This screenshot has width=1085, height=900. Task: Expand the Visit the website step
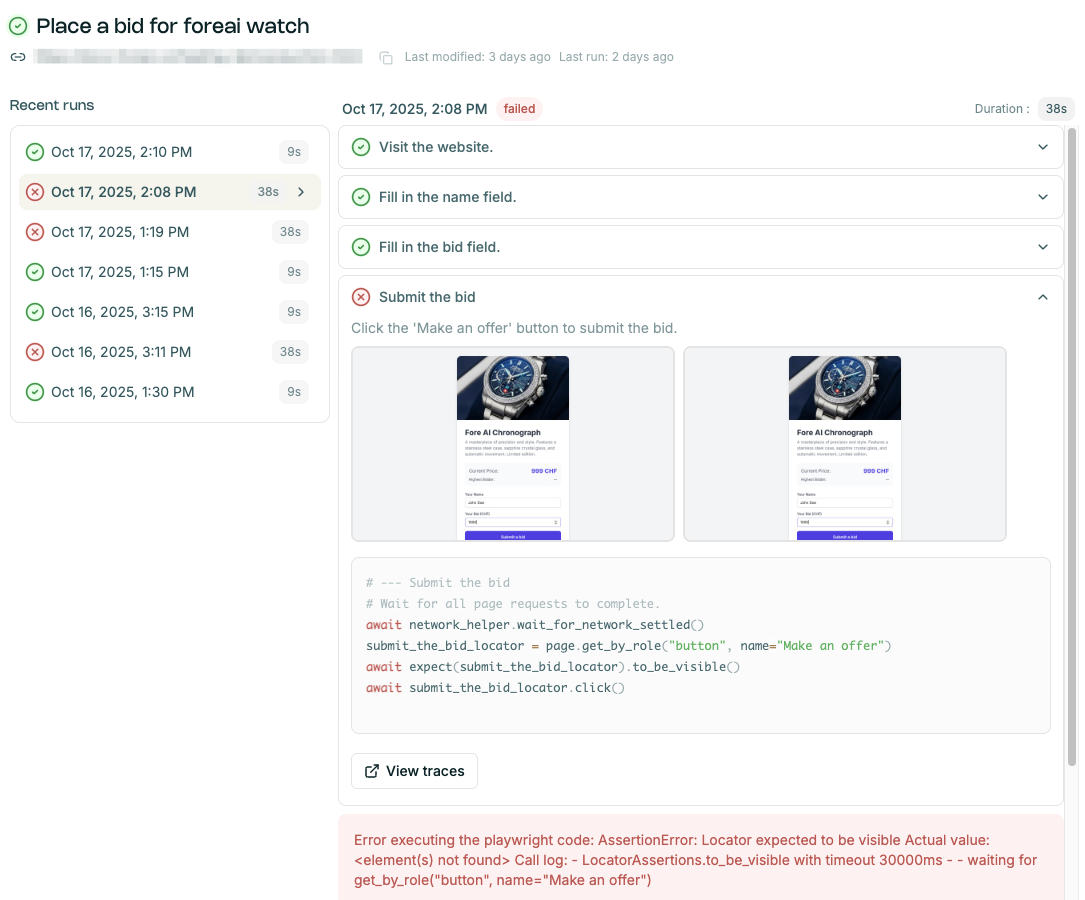pyautogui.click(x=1043, y=147)
